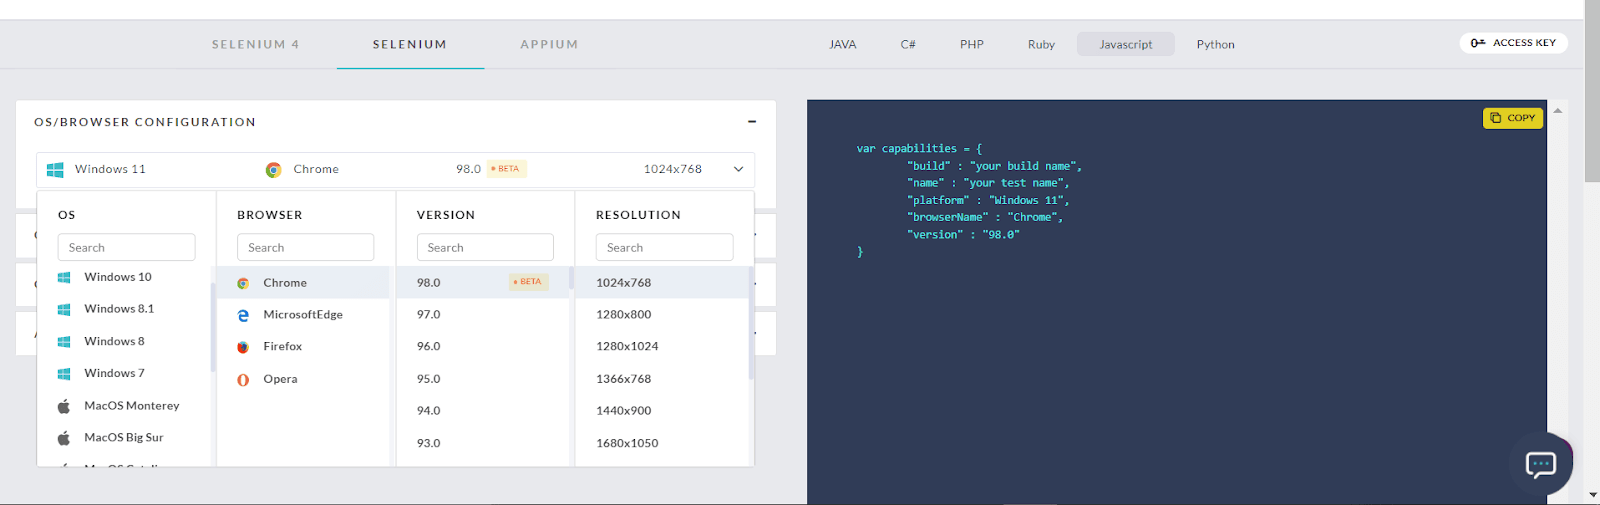Screen dimensions: 1600x505
Task: Choose MacOS Big Sur from OS list
Action: (x=124, y=437)
